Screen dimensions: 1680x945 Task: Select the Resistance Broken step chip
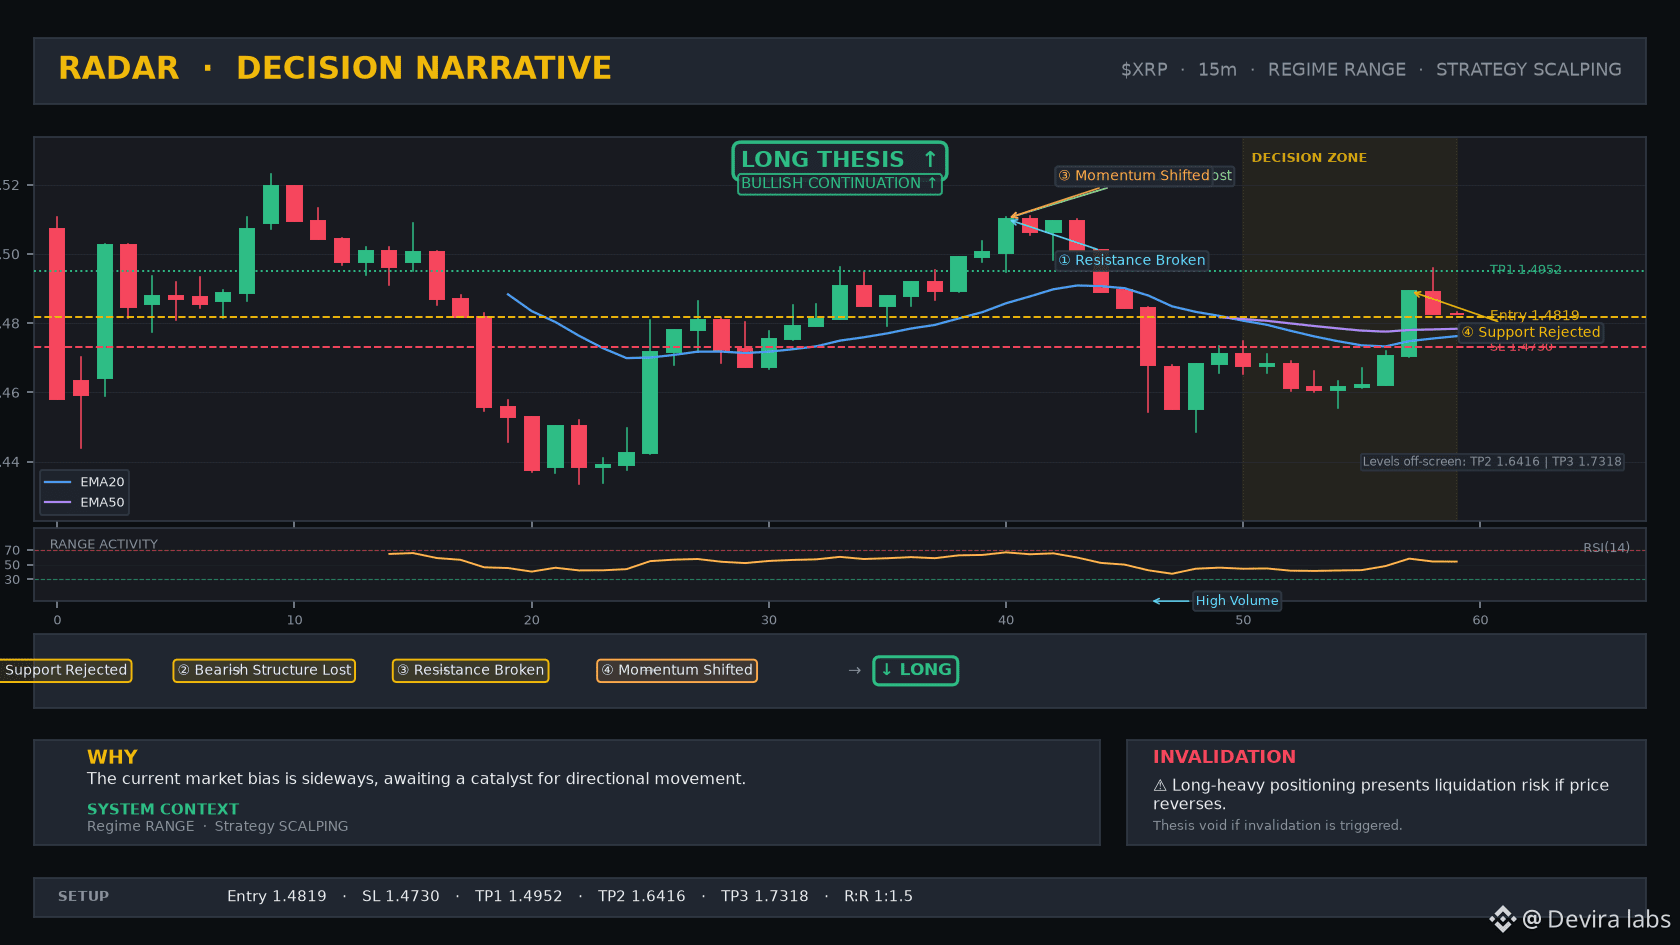pyautogui.click(x=470, y=670)
